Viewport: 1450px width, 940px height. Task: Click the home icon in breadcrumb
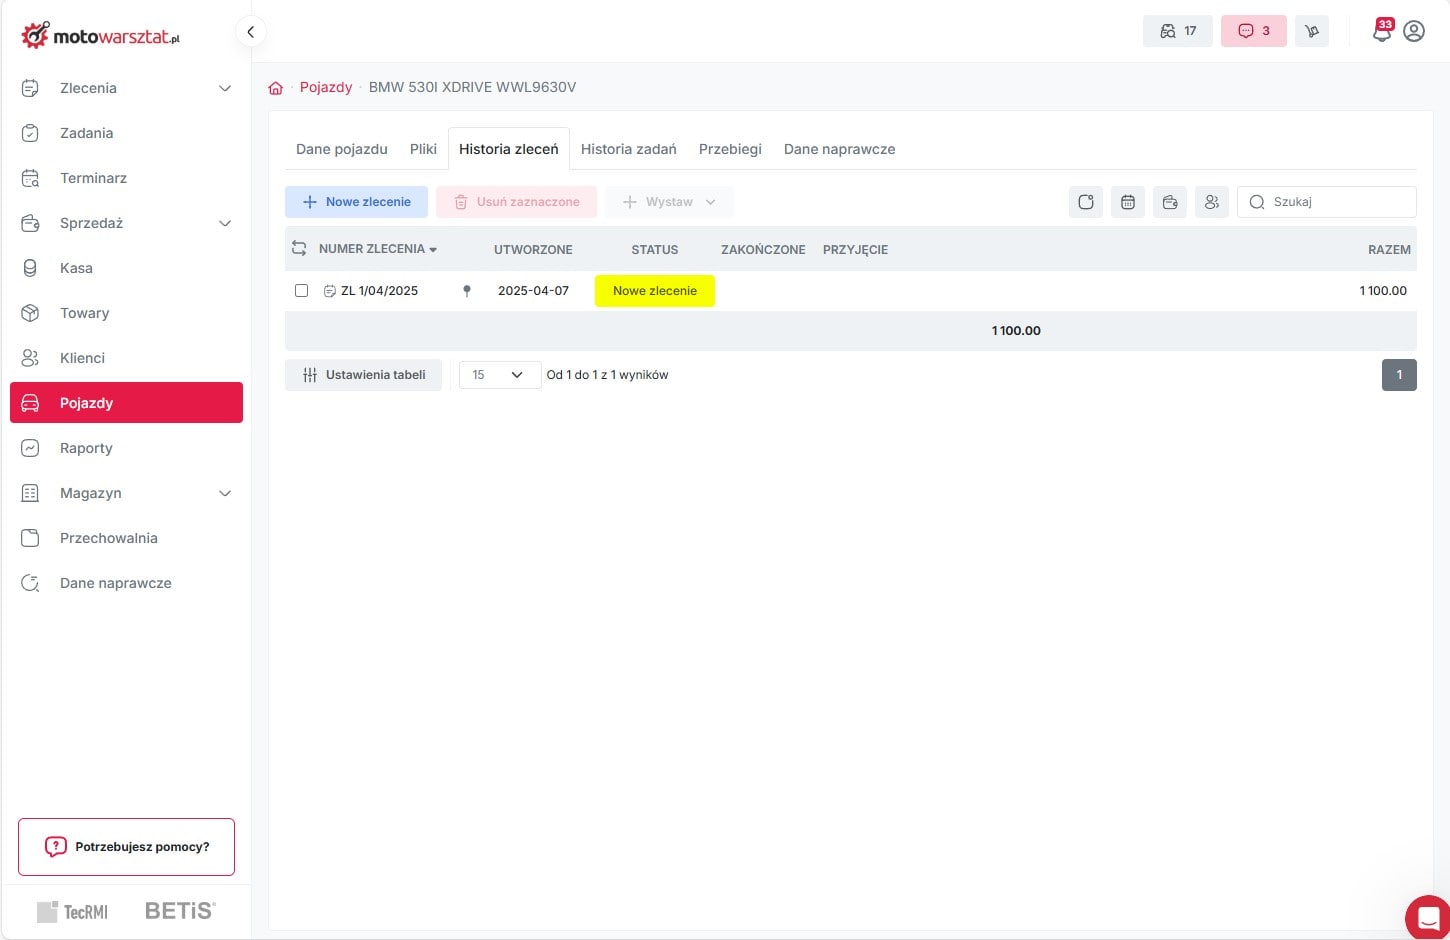(276, 88)
